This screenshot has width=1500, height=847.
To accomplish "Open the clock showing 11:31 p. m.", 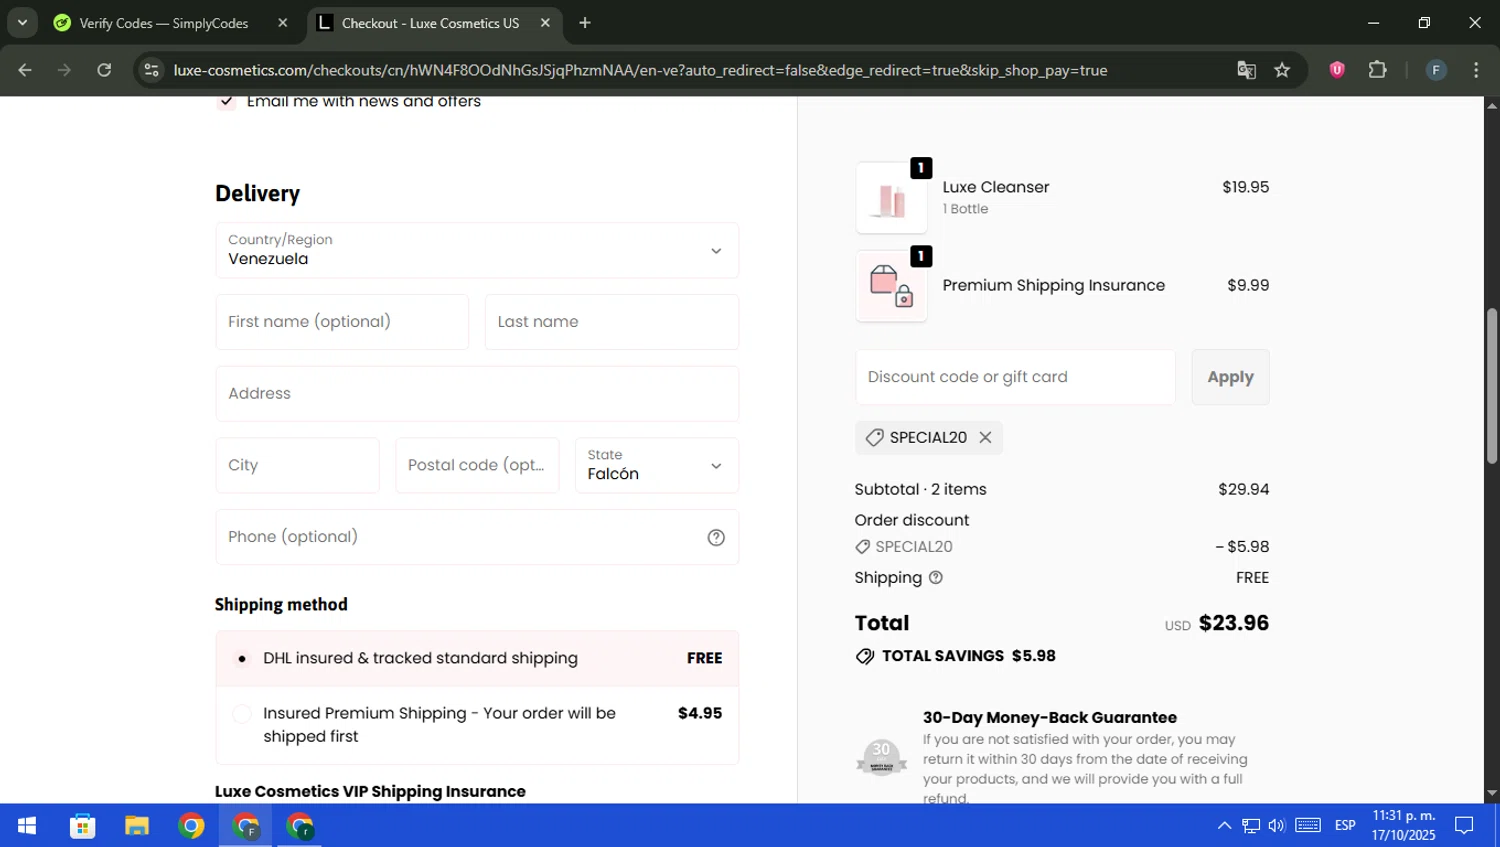I will click(x=1403, y=825).
